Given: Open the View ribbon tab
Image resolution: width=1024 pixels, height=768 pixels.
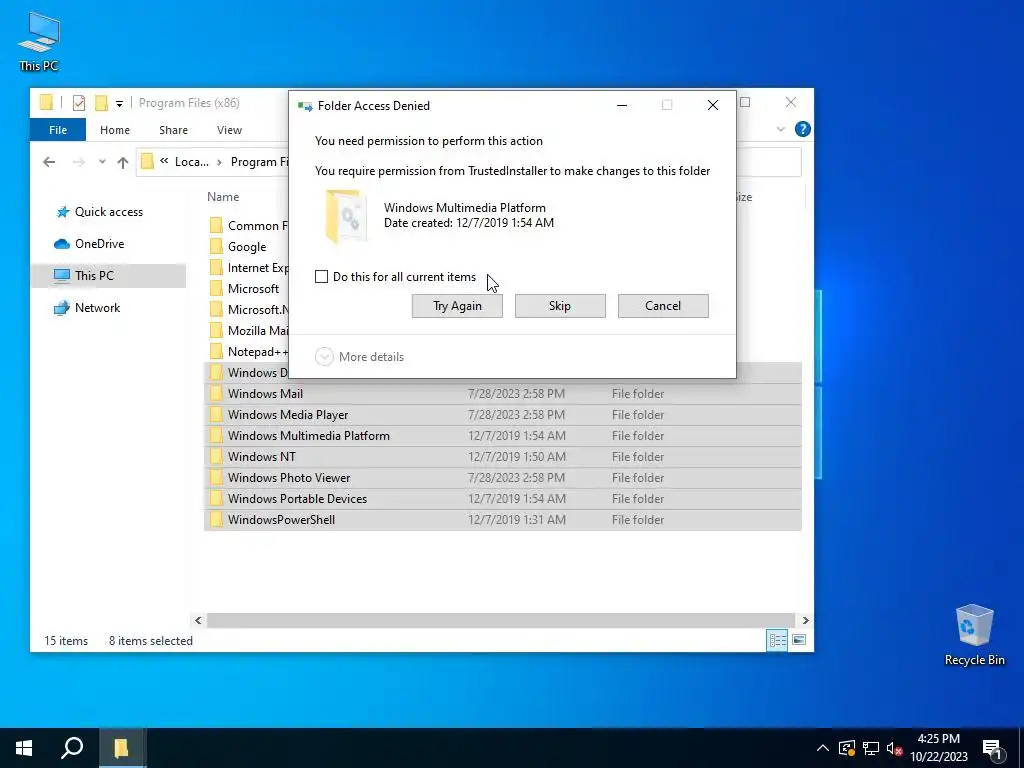Looking at the screenshot, I should pyautogui.click(x=229, y=130).
